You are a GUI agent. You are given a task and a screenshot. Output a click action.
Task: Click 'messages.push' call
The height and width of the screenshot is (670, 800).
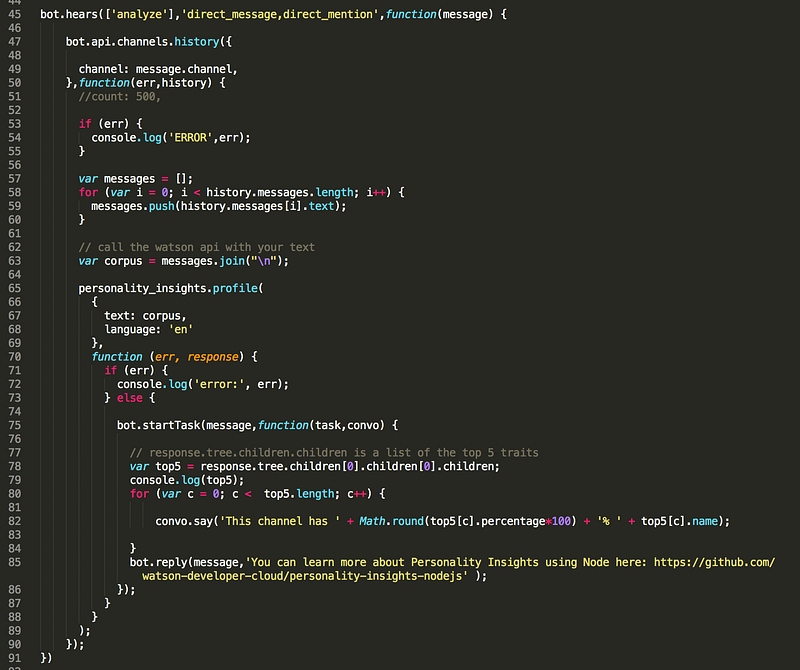point(133,206)
